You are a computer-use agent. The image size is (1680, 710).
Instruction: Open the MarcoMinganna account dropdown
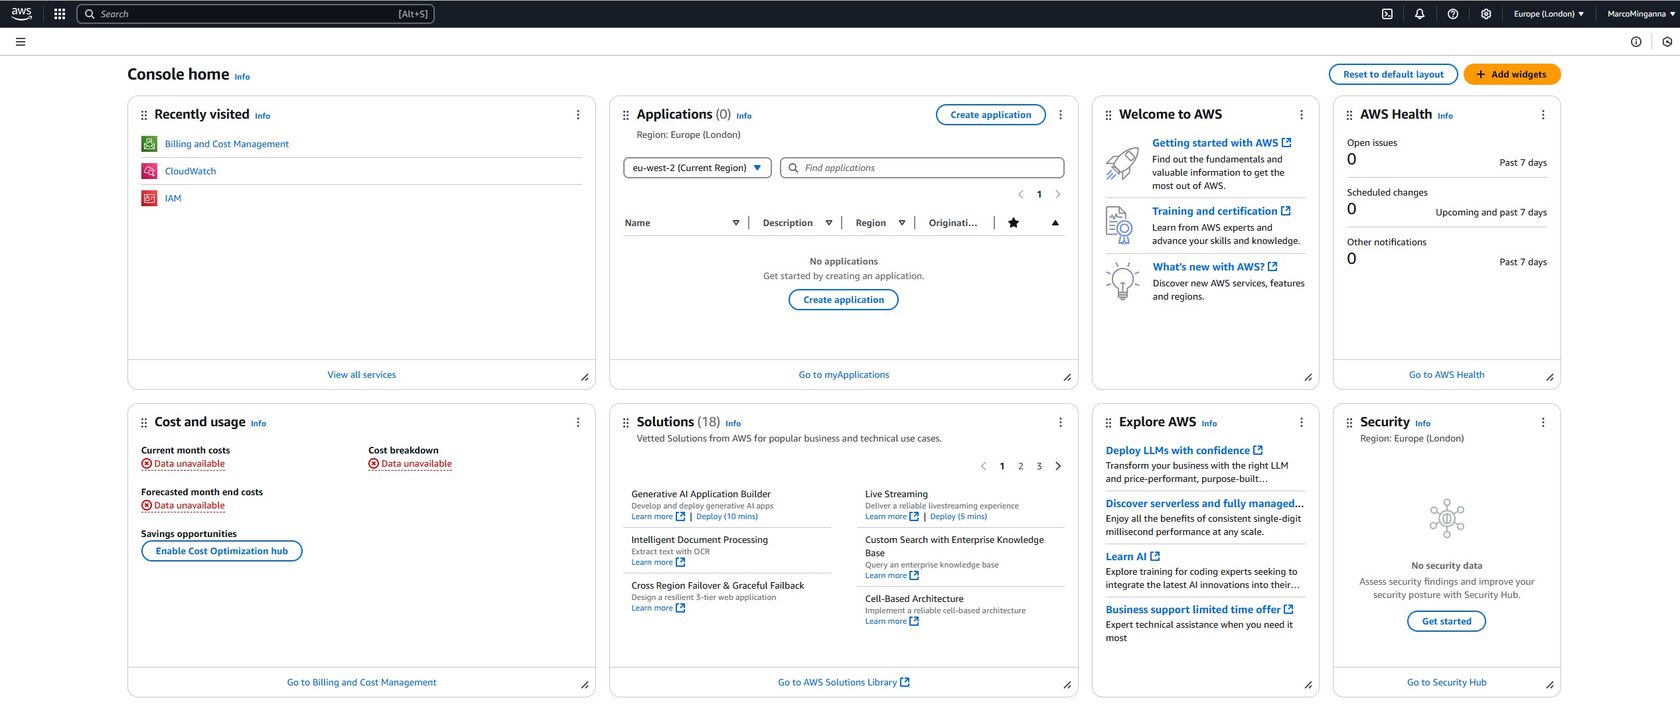1641,14
